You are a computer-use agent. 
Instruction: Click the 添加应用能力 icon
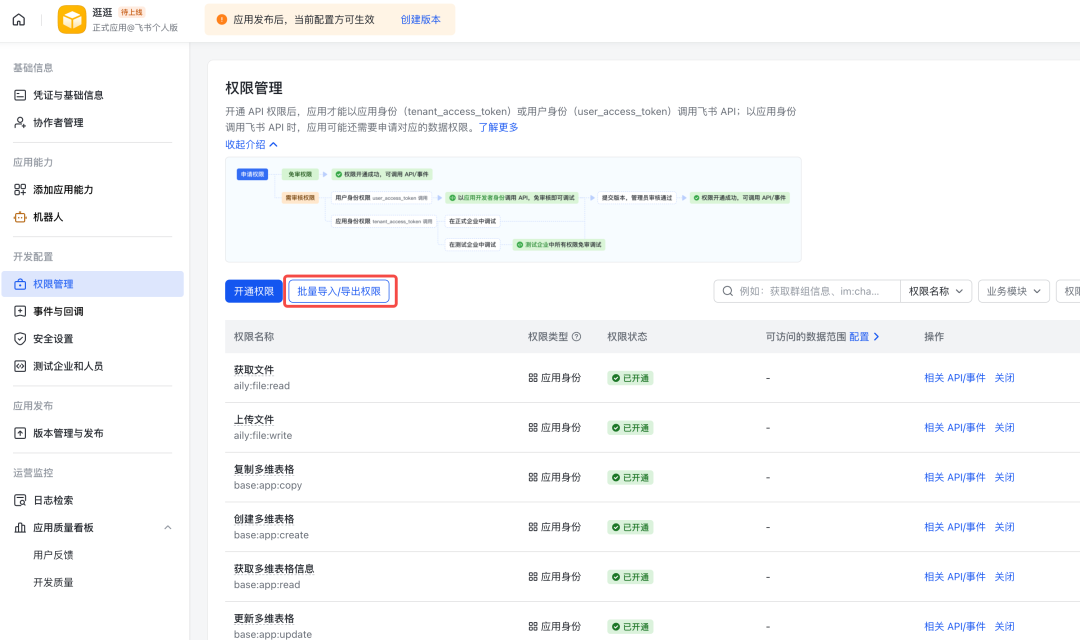click(x=21, y=189)
